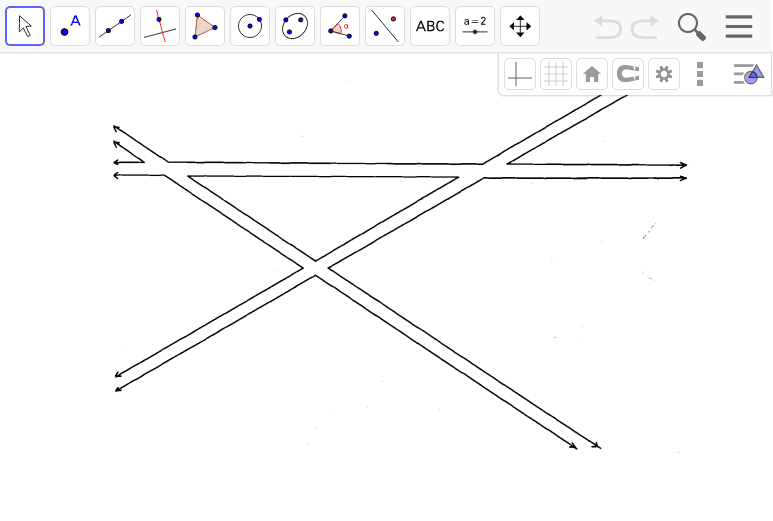Select the Angle tool

(x=340, y=26)
